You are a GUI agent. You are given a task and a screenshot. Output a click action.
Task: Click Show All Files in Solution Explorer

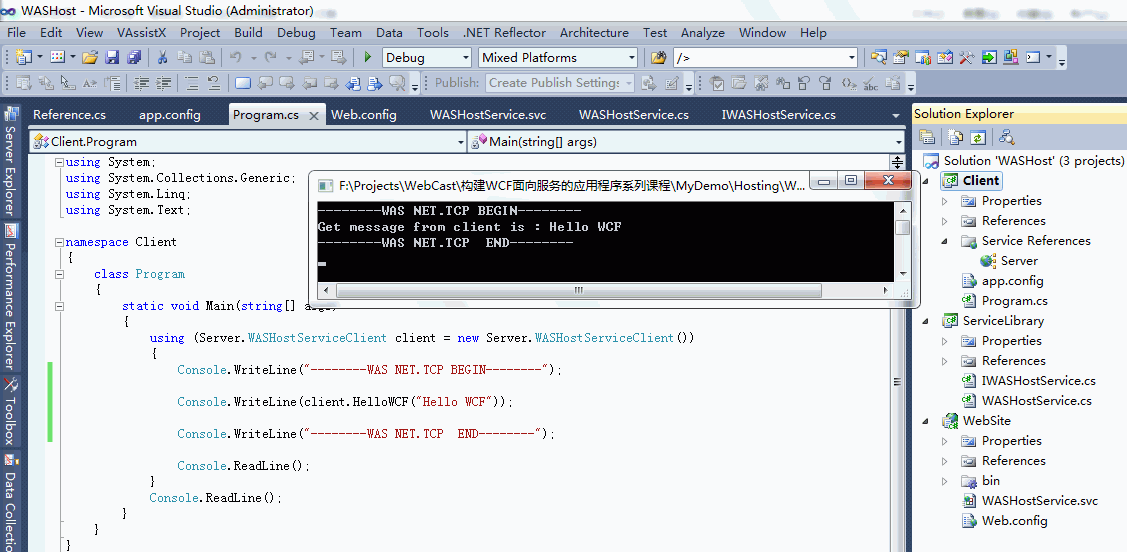click(x=955, y=137)
